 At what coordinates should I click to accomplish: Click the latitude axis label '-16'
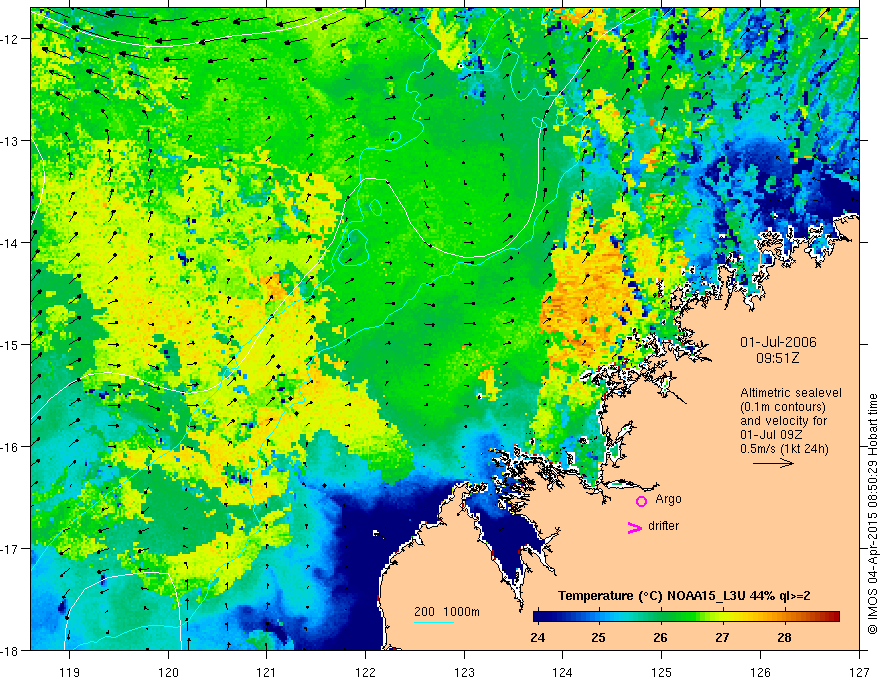[11, 447]
